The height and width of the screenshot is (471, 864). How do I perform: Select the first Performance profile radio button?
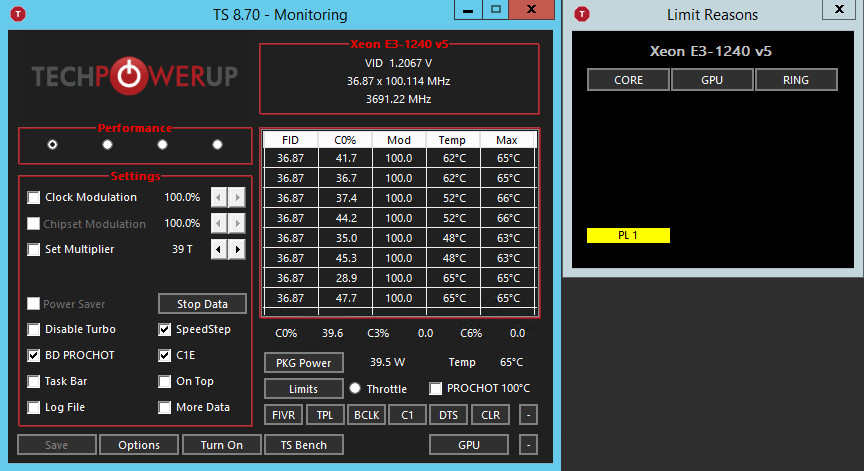(x=52, y=144)
